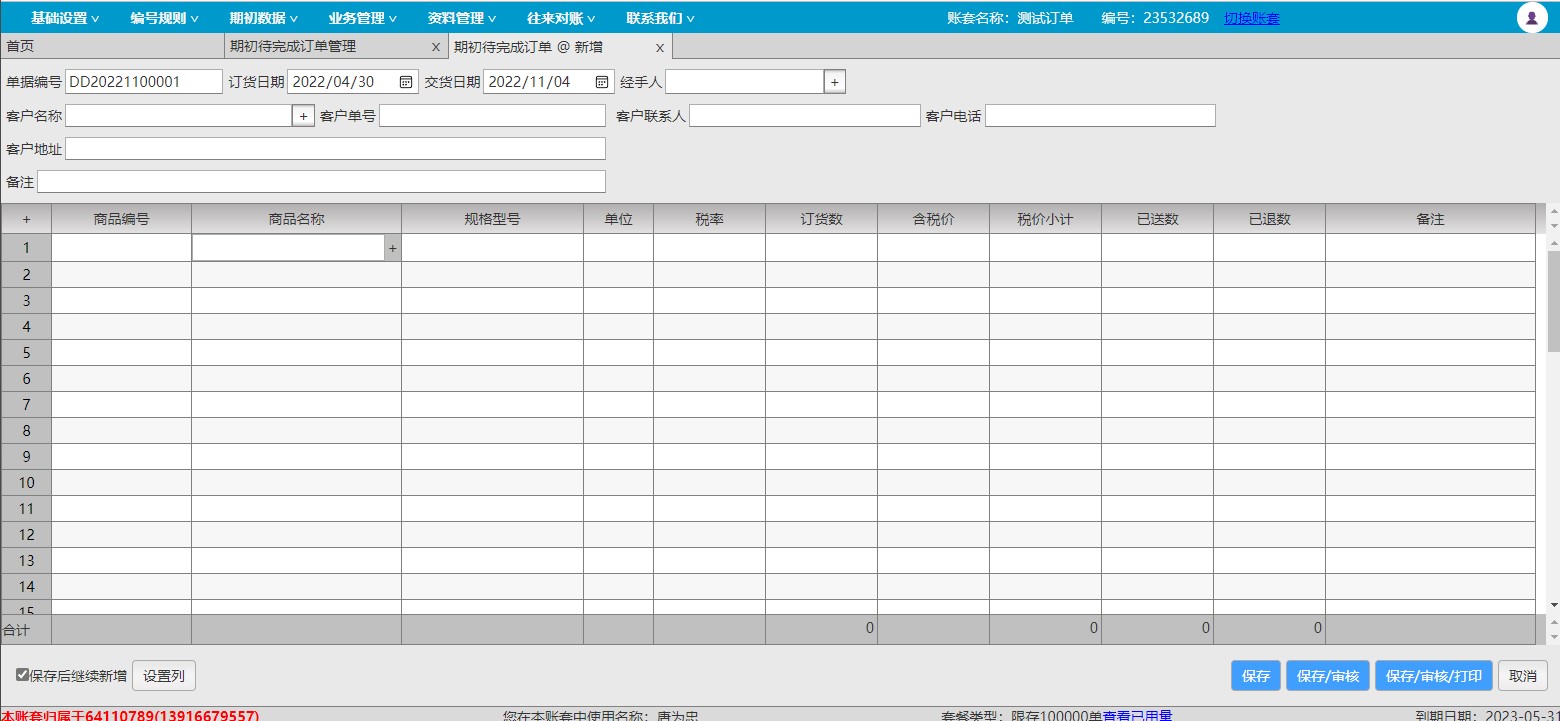Expand 业务管理 menu
The image size is (1560, 721).
[363, 18]
